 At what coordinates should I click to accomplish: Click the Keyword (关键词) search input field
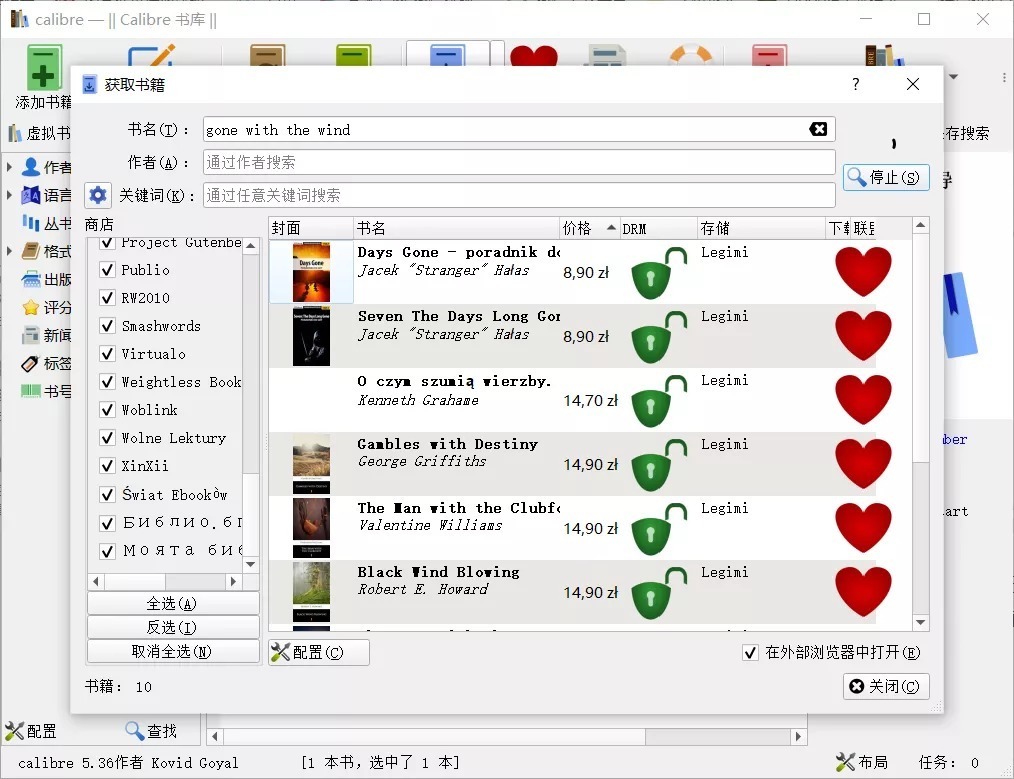(x=519, y=195)
